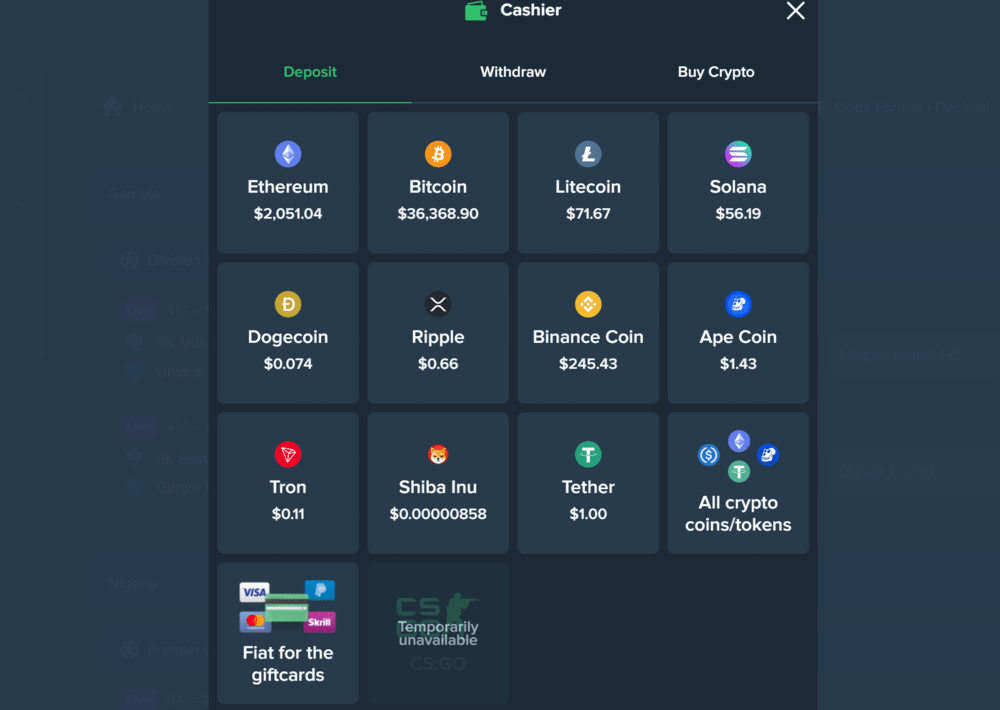This screenshot has width=1000, height=710.
Task: Select the Ethereum coin icon
Action: 288,154
